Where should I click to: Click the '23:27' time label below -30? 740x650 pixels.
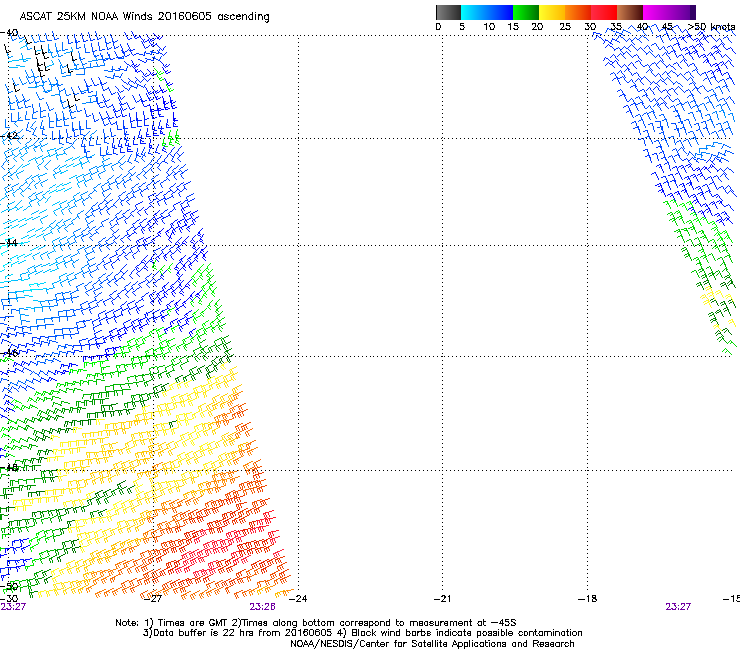pos(13,607)
